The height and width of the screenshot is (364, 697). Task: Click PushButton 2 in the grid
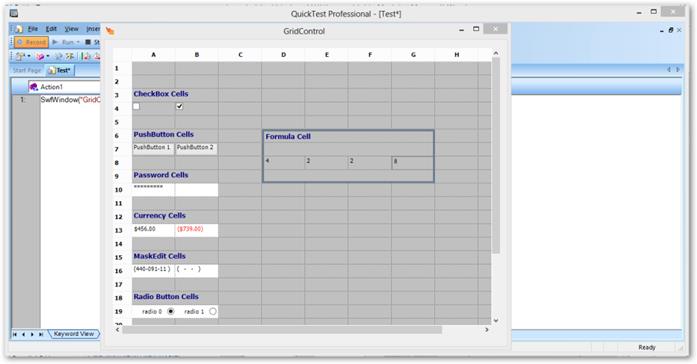click(x=196, y=148)
